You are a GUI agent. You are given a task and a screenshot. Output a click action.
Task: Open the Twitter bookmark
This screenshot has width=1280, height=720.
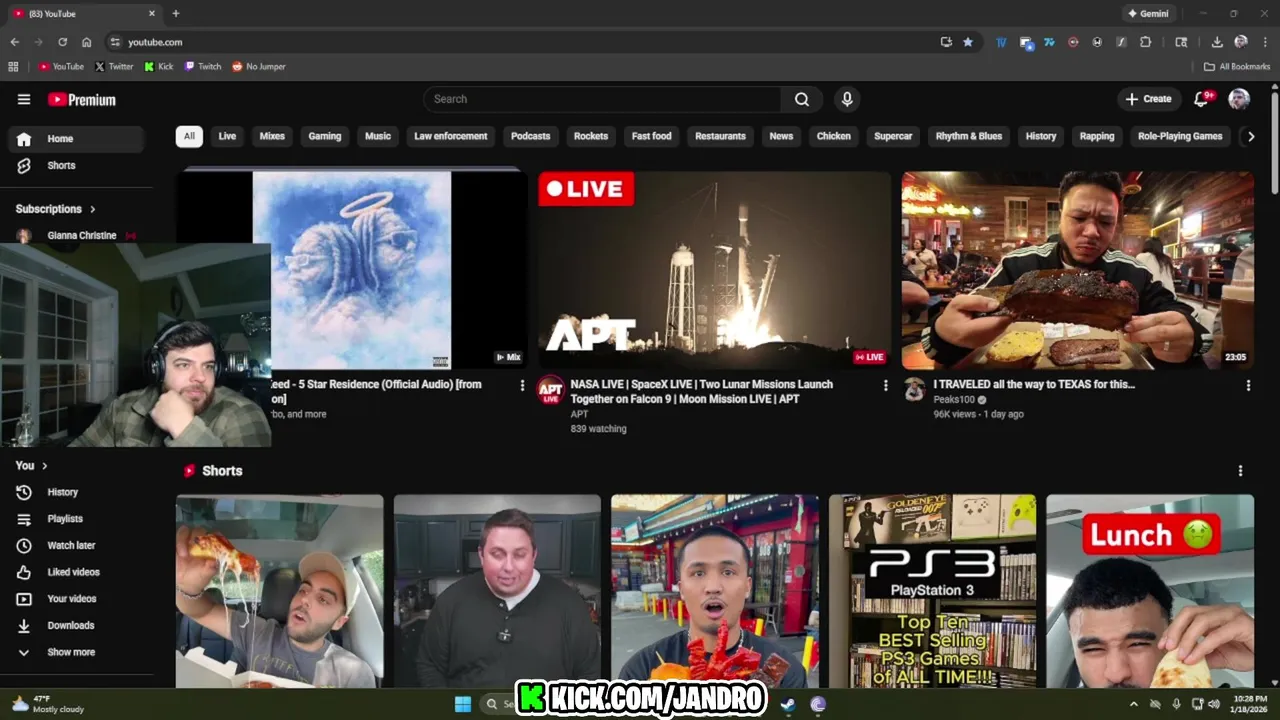coord(114,67)
